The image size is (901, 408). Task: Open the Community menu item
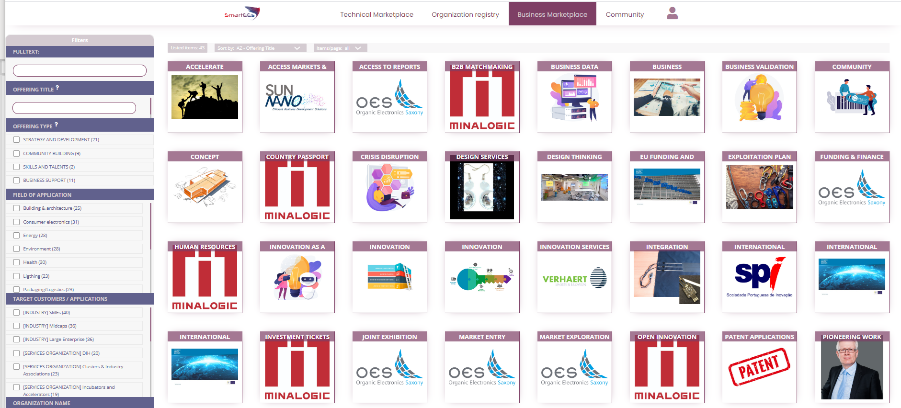pos(624,15)
